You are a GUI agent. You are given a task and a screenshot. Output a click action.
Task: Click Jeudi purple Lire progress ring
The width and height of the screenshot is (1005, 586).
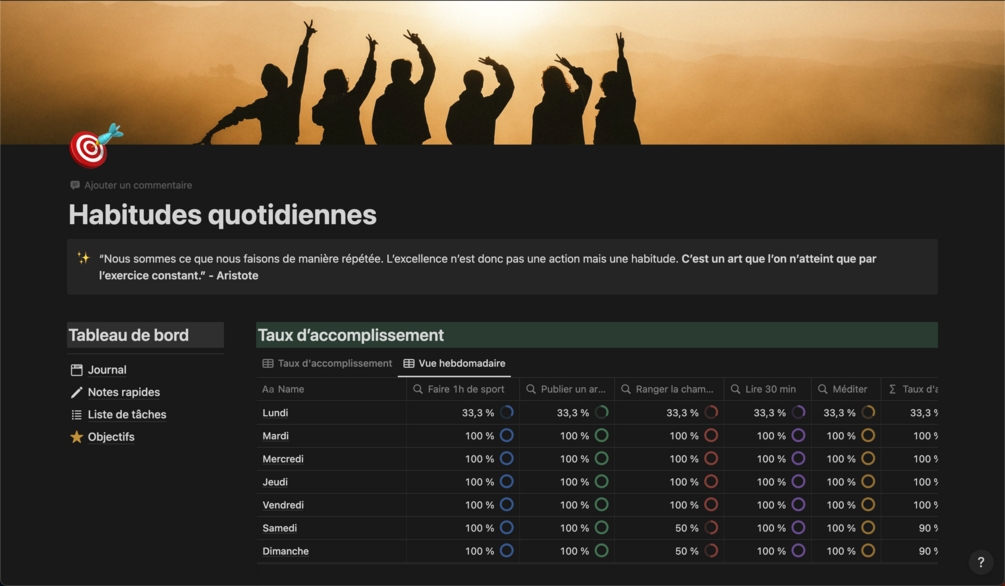798,481
